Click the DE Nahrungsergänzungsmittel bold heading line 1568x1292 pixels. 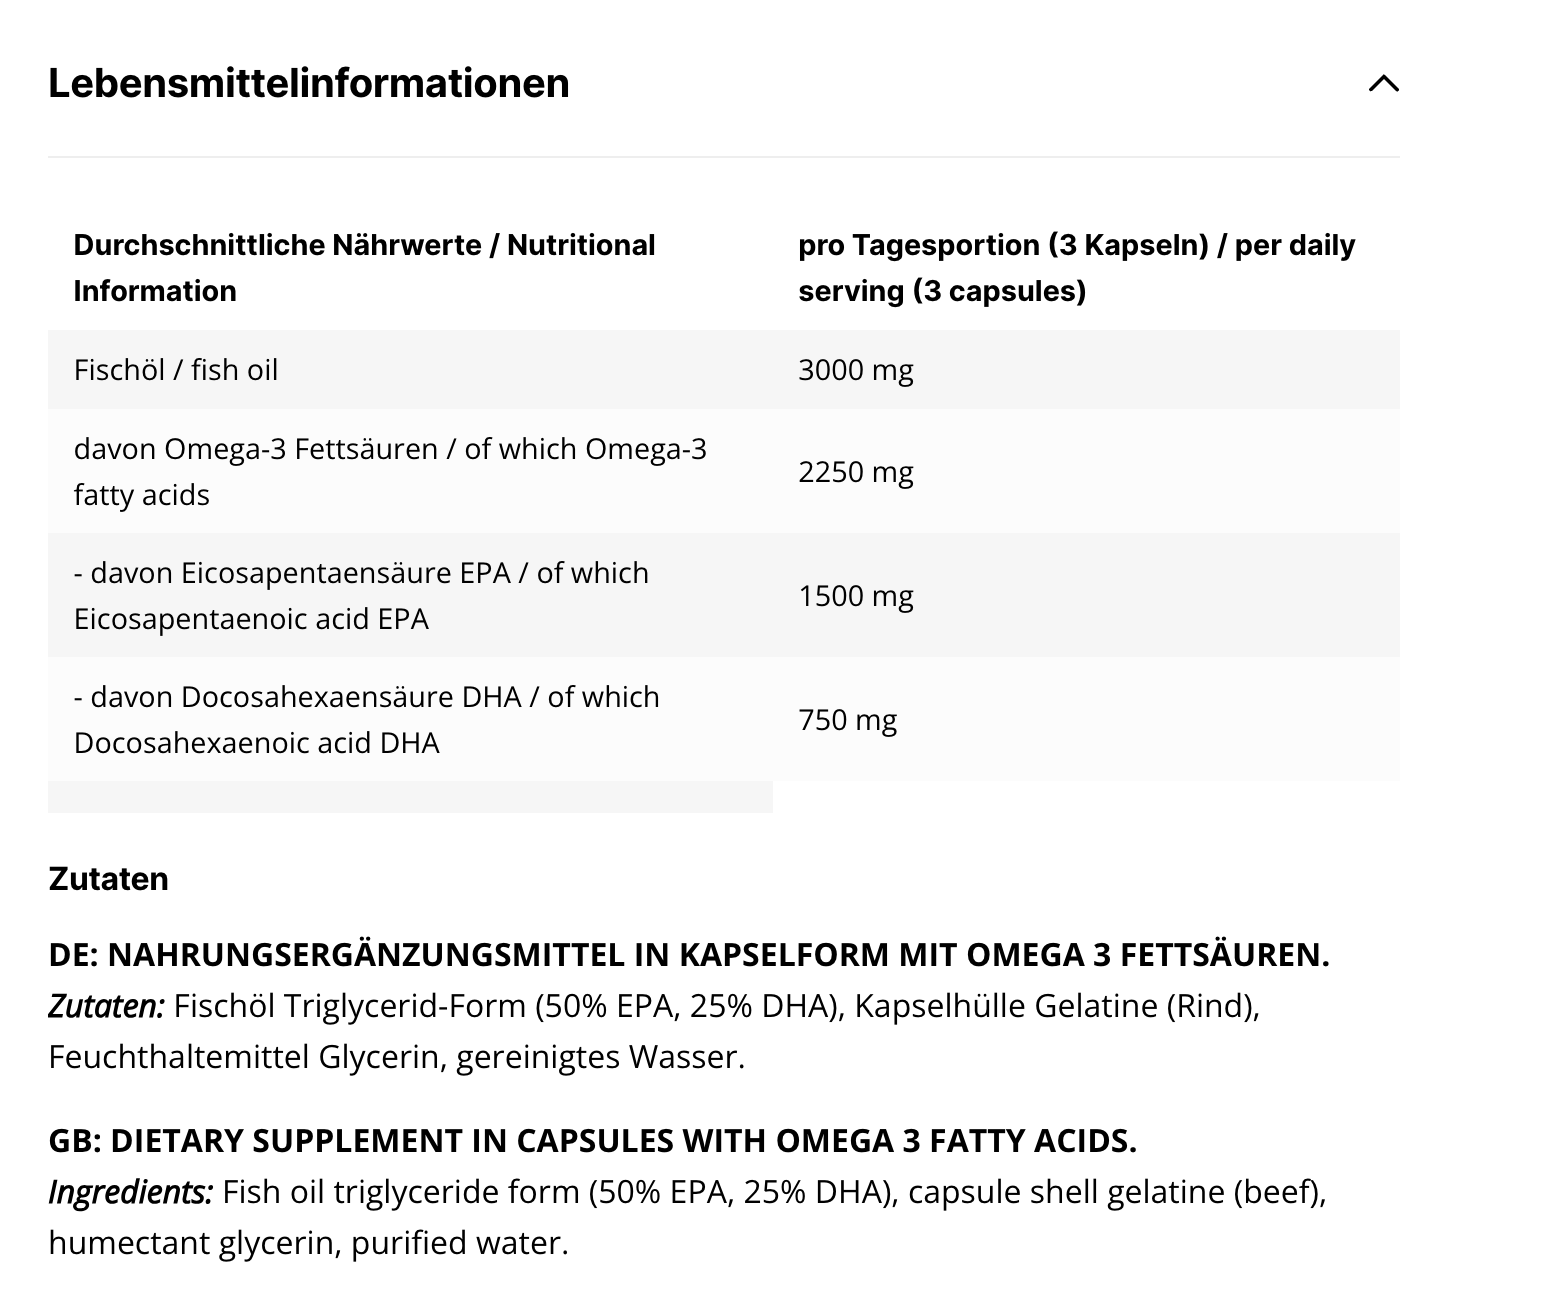(689, 955)
